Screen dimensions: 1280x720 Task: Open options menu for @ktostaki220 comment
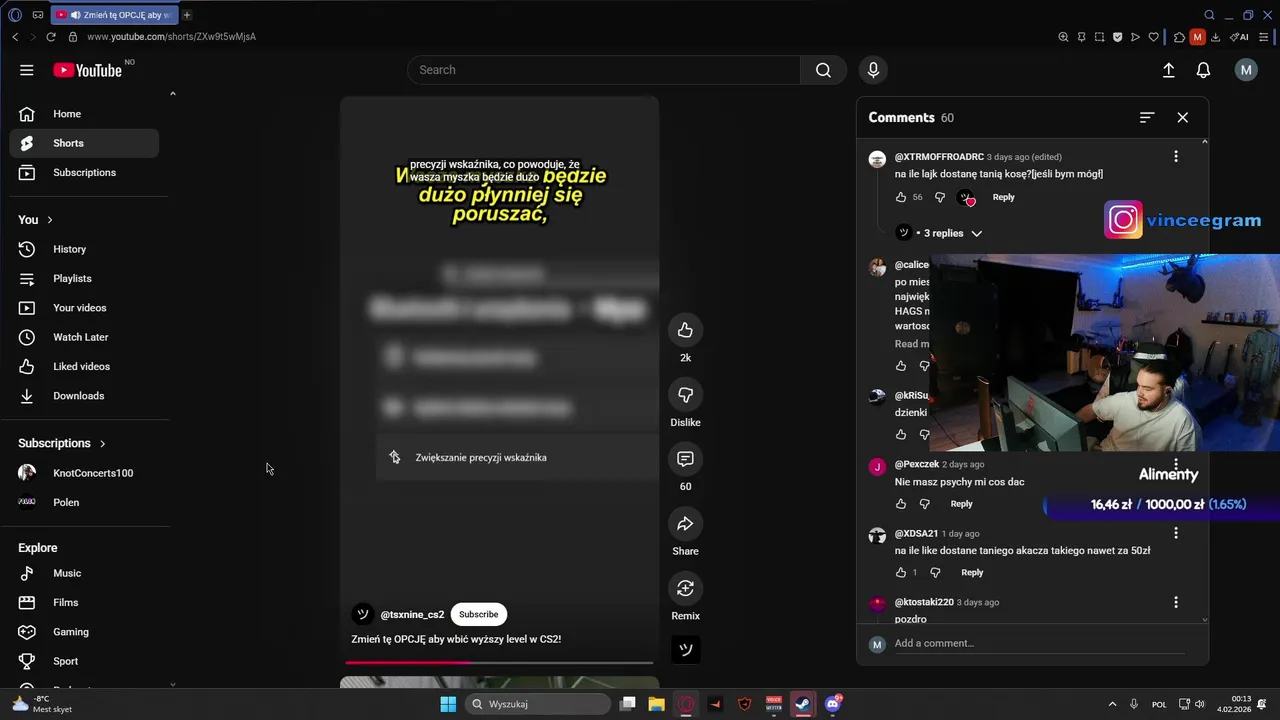tap(1176, 603)
